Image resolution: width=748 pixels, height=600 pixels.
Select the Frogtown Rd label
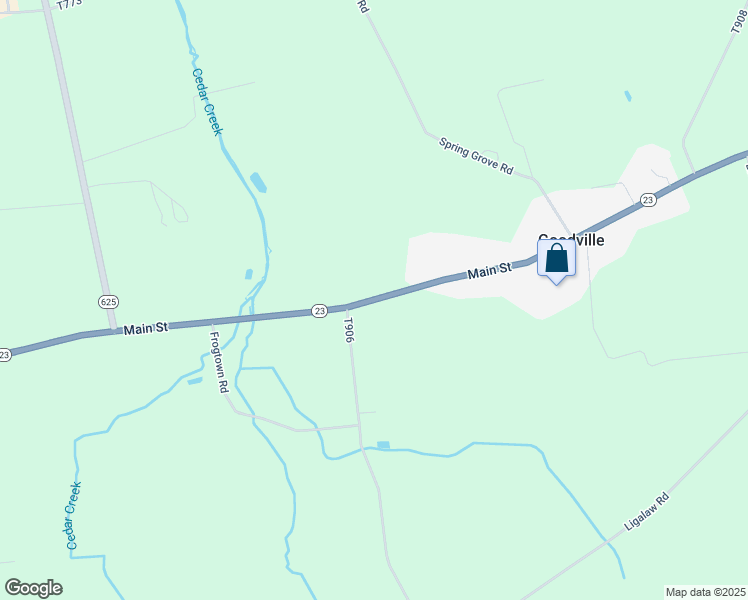pos(218,362)
